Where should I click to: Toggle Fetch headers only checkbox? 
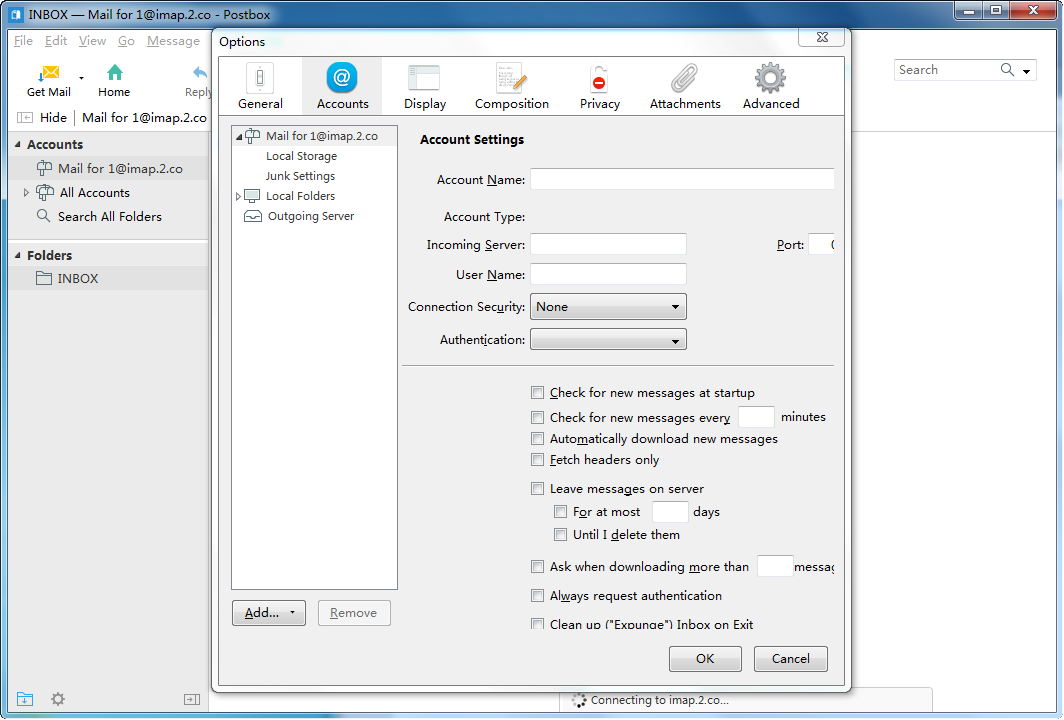(537, 459)
